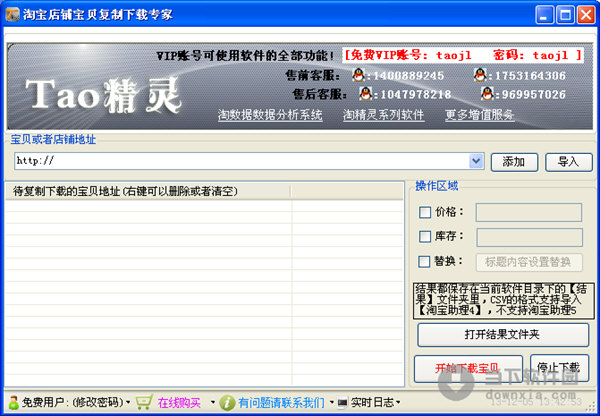The width and height of the screenshot is (600, 416).
Task: Click the 待复制下载的宝贝地址 column header
Action: (148, 191)
